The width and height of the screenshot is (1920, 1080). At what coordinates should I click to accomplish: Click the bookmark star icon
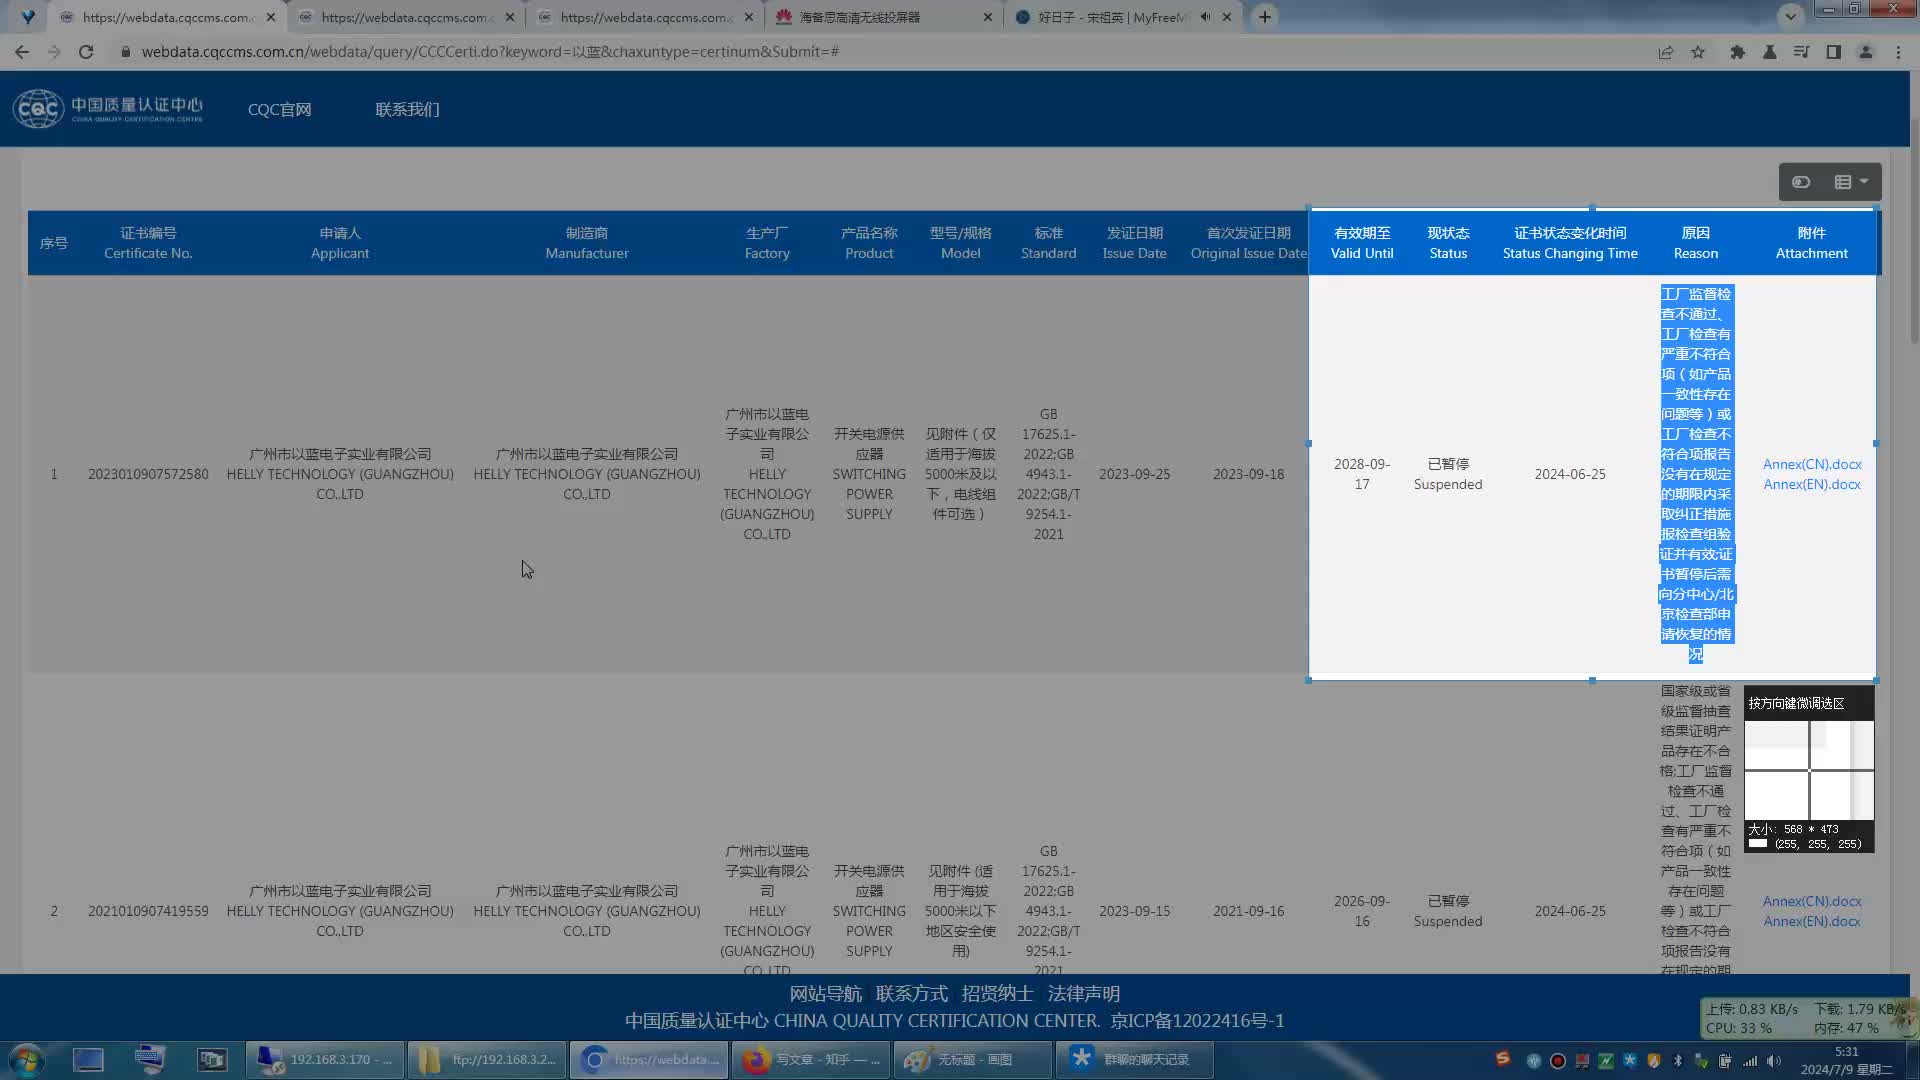1698,52
